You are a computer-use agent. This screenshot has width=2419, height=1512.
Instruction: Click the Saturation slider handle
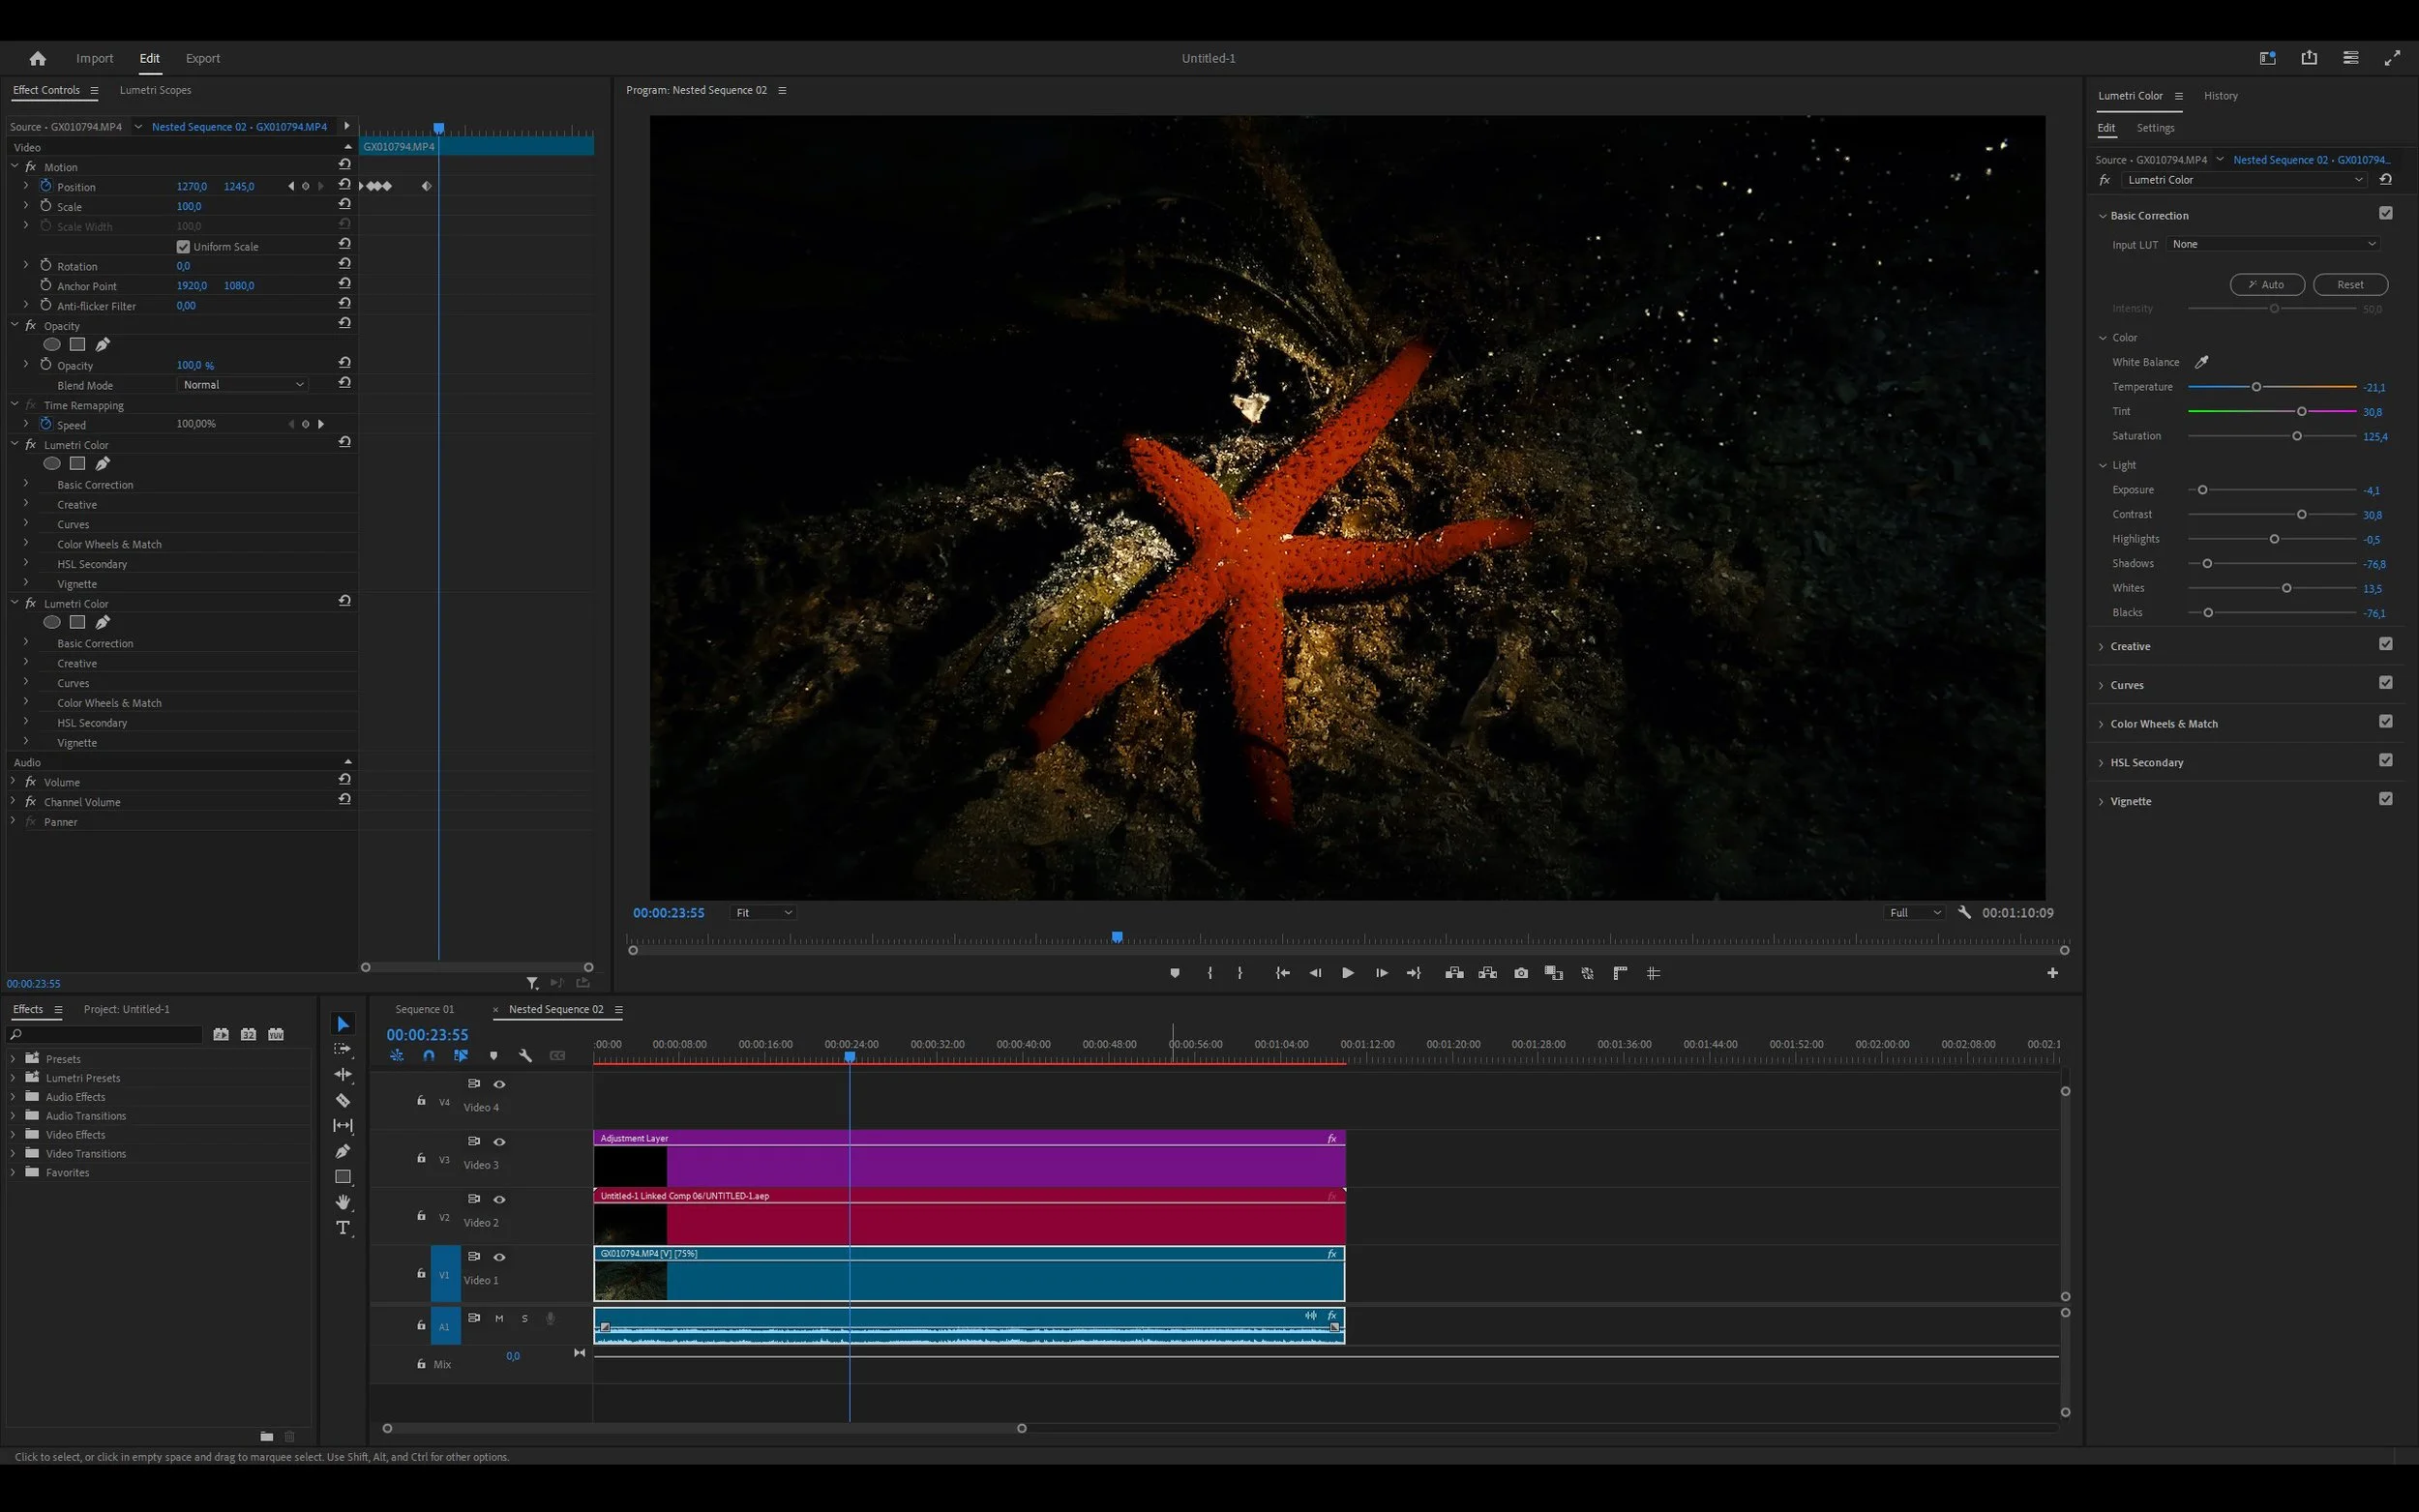click(2297, 436)
